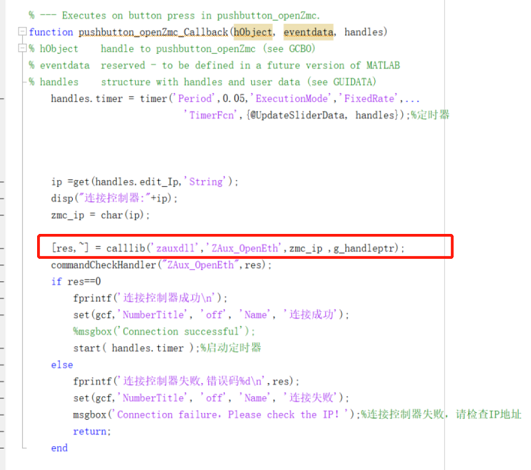Click the 'FixedRate' string
Screen dimensions: 531x470
click(x=369, y=99)
